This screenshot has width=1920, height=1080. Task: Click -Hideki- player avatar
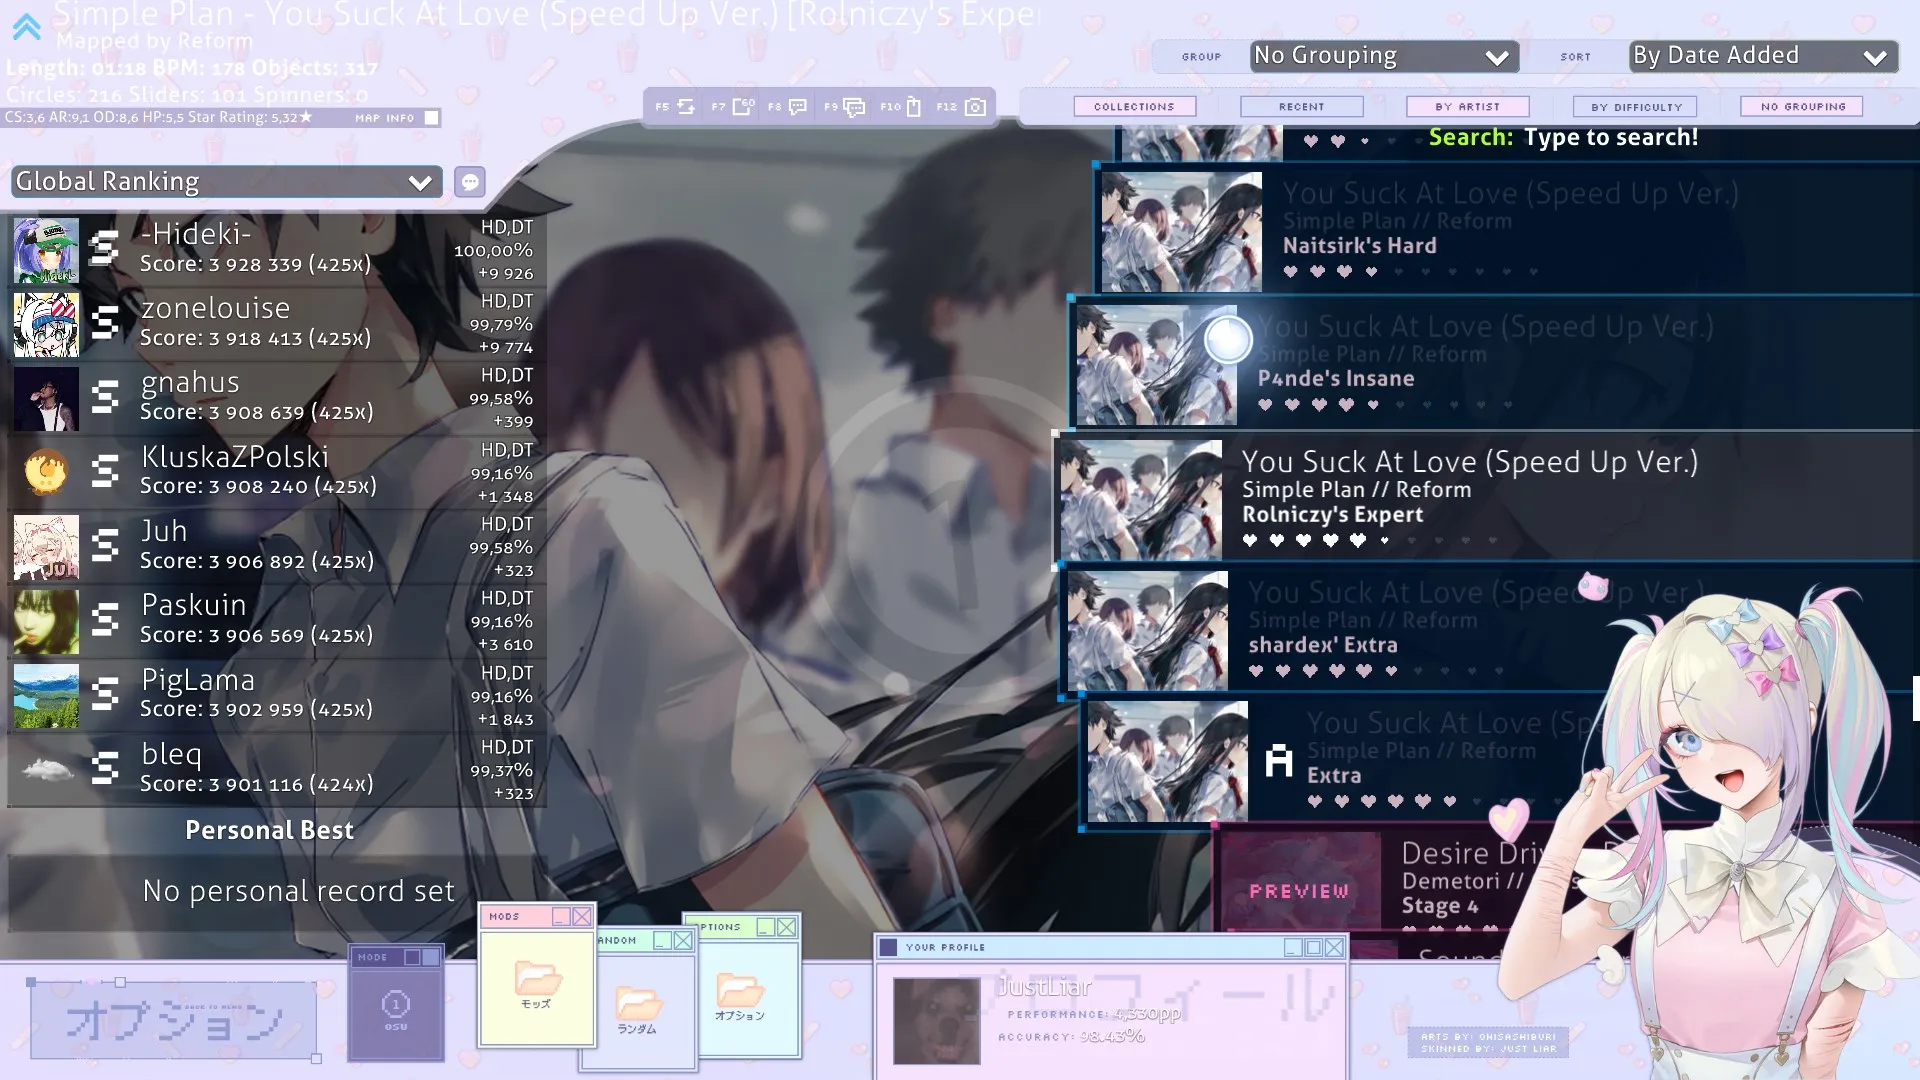point(46,250)
